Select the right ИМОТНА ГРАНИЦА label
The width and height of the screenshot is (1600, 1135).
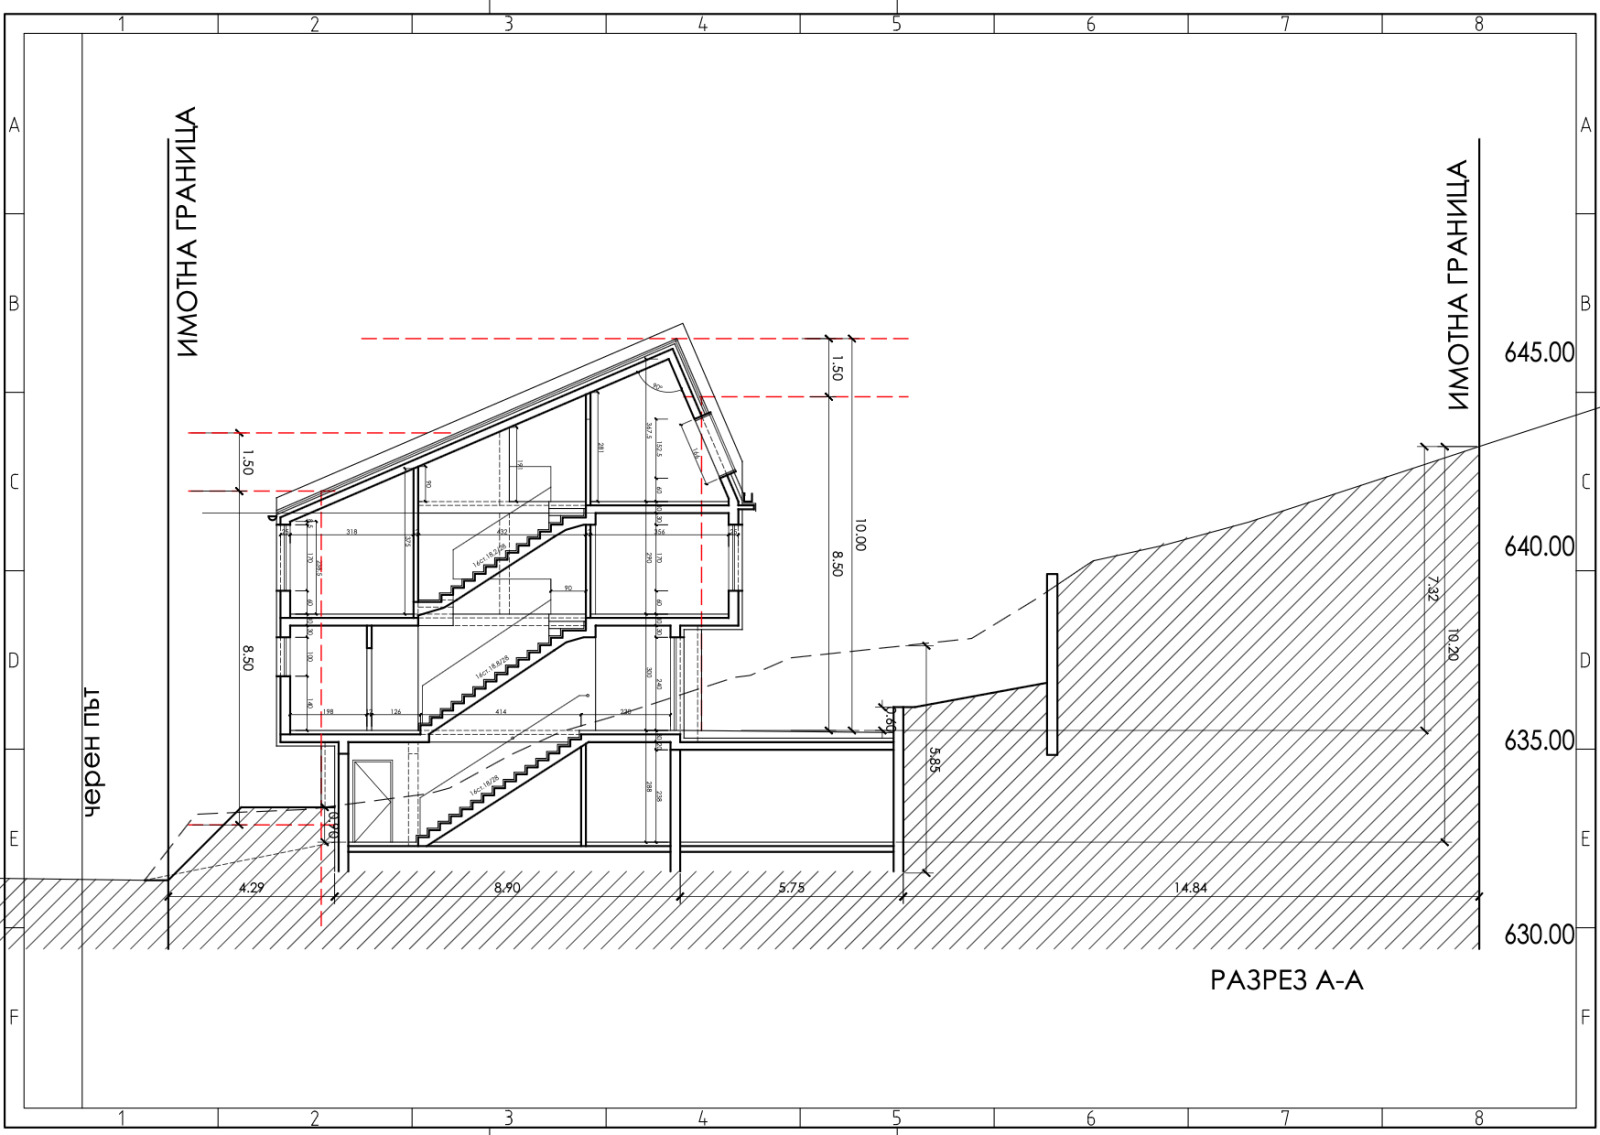1458,285
